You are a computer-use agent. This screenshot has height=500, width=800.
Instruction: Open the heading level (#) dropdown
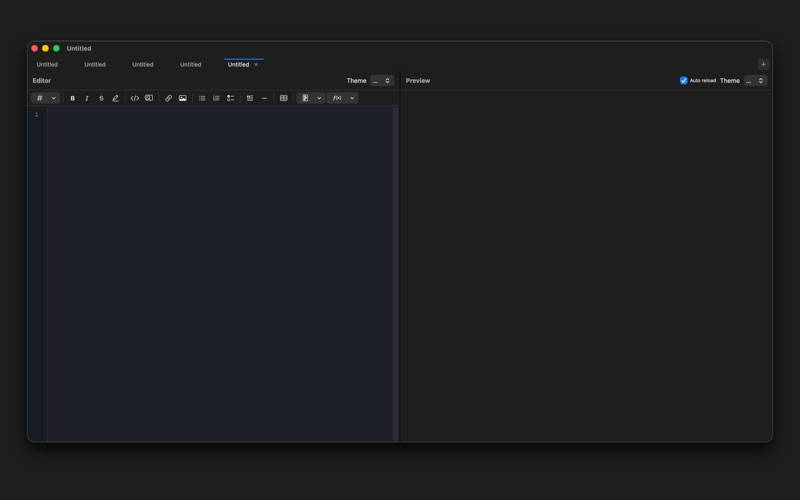pyautogui.click(x=45, y=98)
